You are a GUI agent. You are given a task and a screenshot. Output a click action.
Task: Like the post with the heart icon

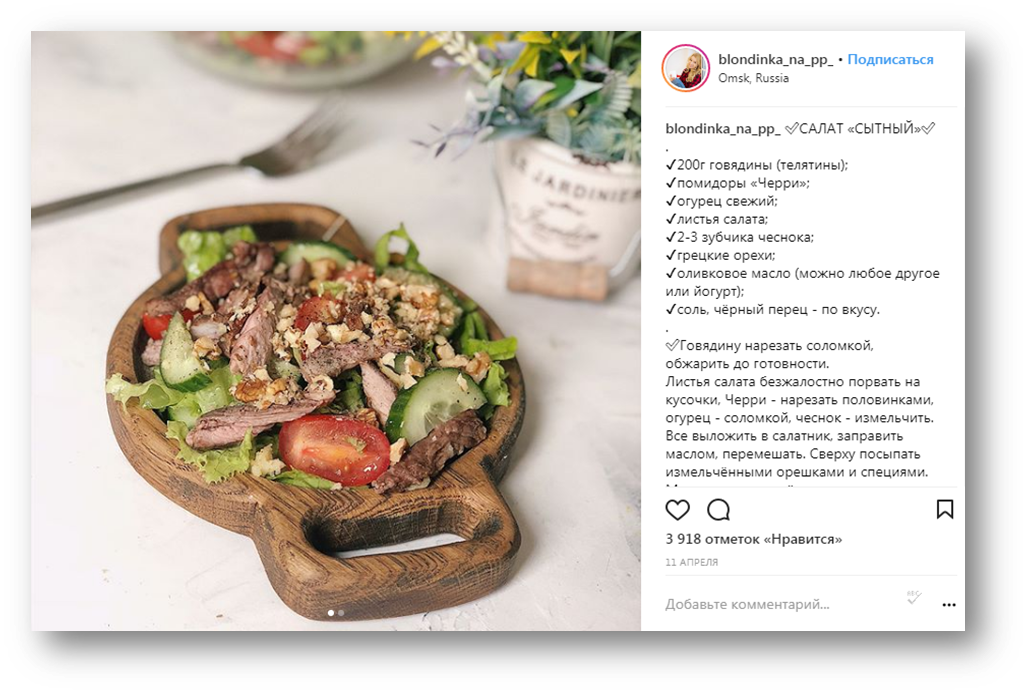(677, 509)
